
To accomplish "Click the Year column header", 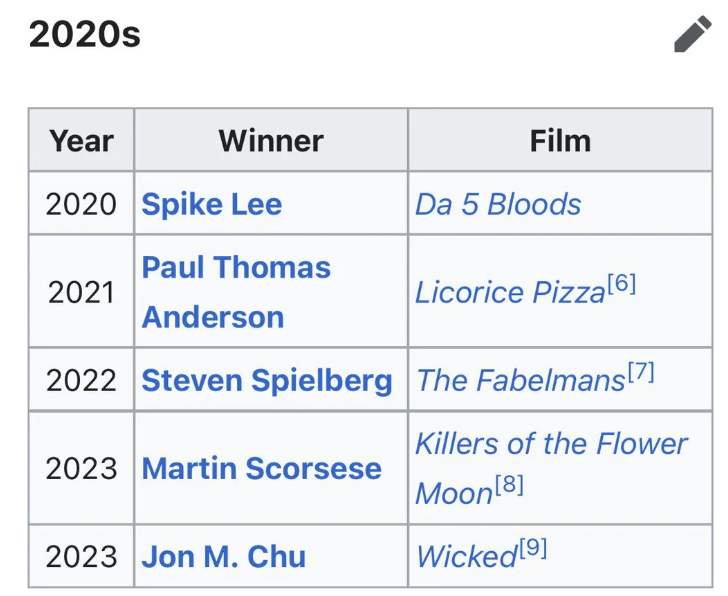I will [81, 140].
